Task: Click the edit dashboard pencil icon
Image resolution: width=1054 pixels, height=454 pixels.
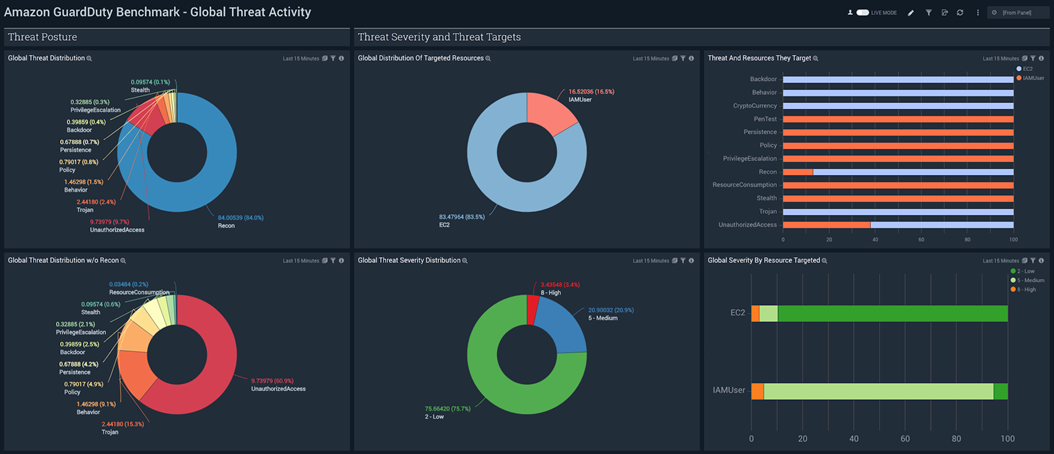Action: pos(911,13)
